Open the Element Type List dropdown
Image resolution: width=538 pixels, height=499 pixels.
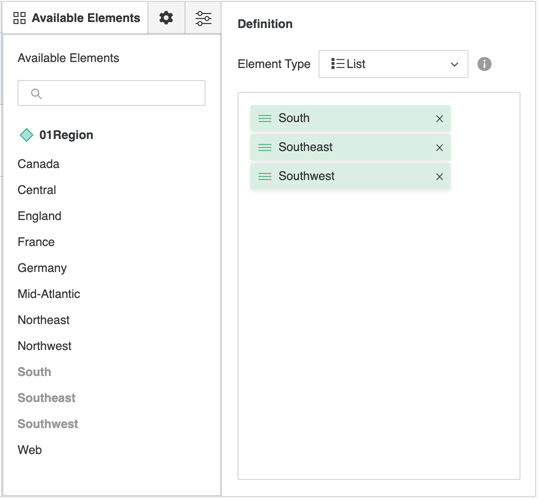pyautogui.click(x=393, y=64)
